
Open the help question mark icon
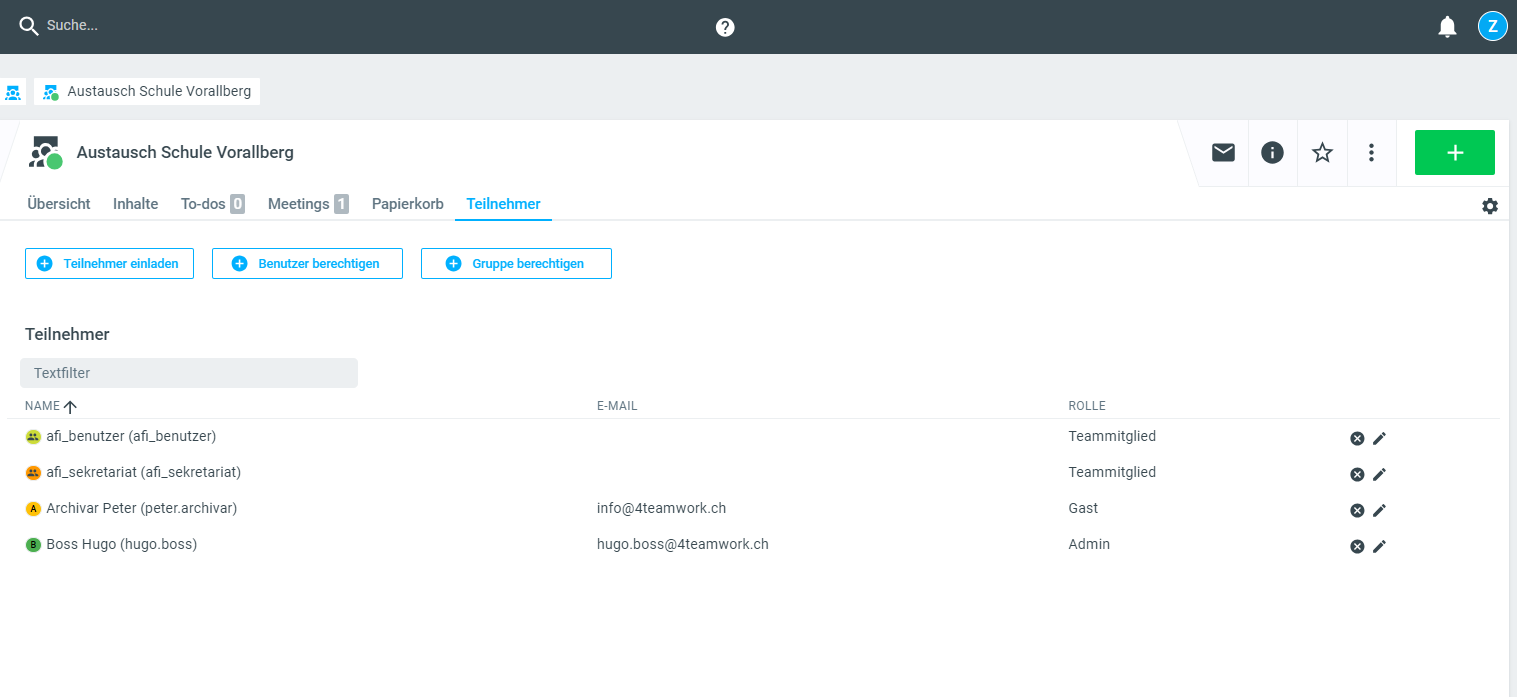725,27
